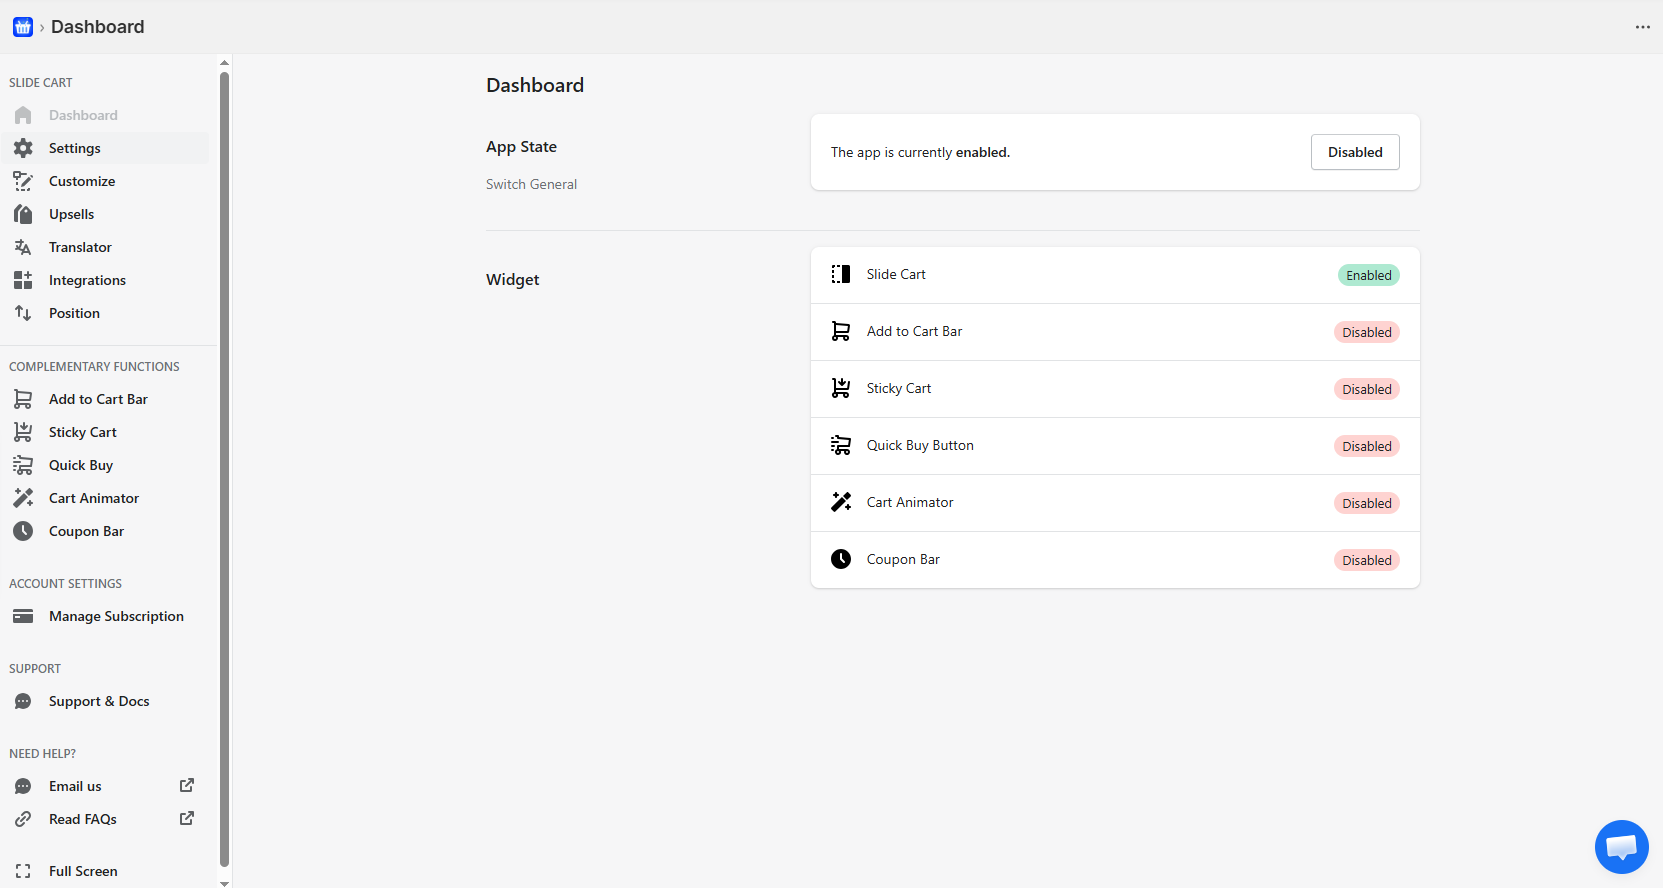Click the Translator language icon
The width and height of the screenshot is (1663, 888).
click(23, 247)
